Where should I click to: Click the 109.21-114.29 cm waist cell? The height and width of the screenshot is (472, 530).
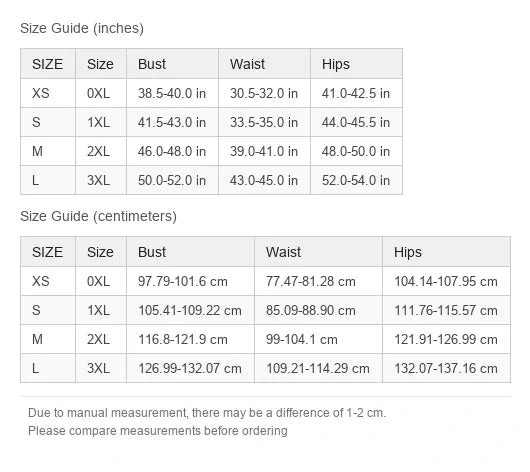(318, 369)
